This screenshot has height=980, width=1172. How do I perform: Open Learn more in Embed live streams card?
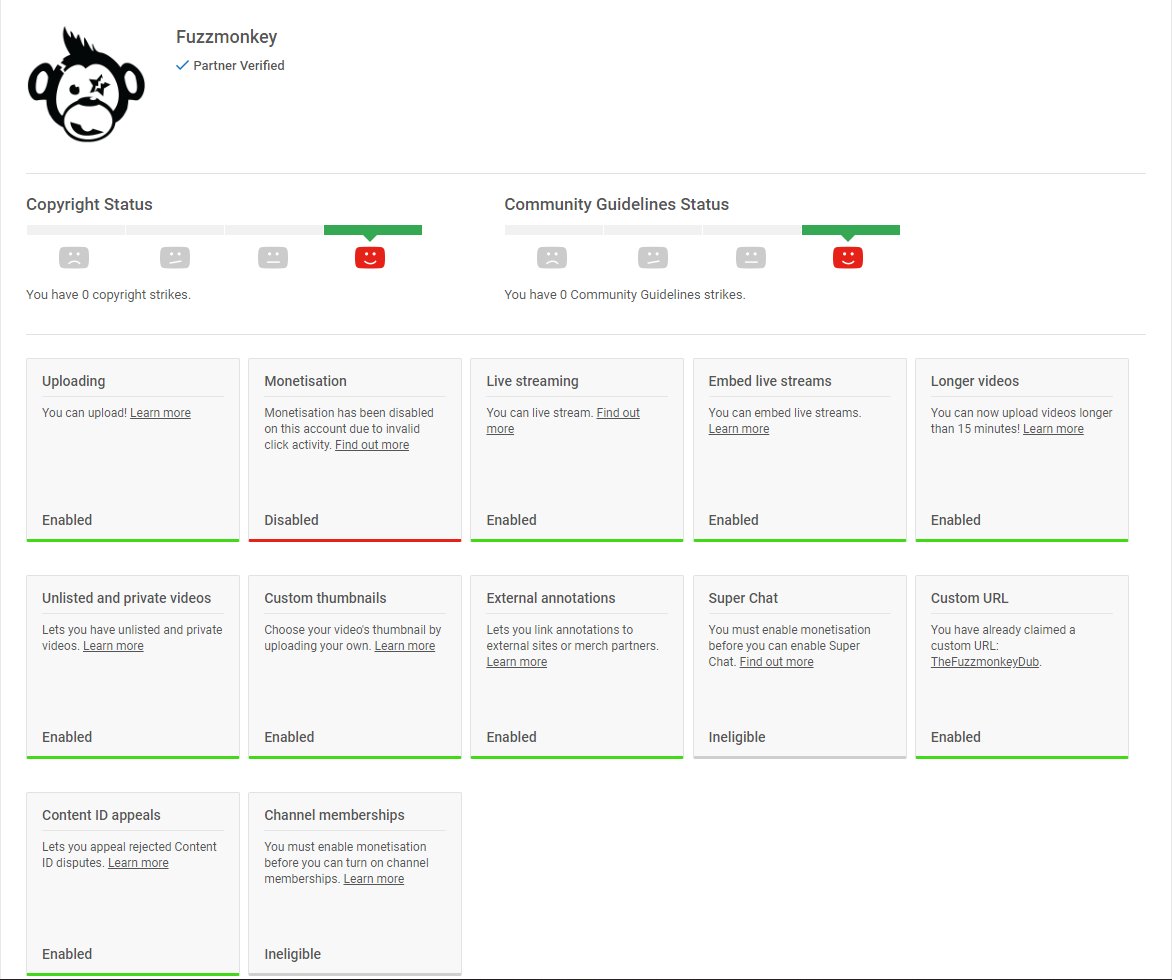coord(738,429)
